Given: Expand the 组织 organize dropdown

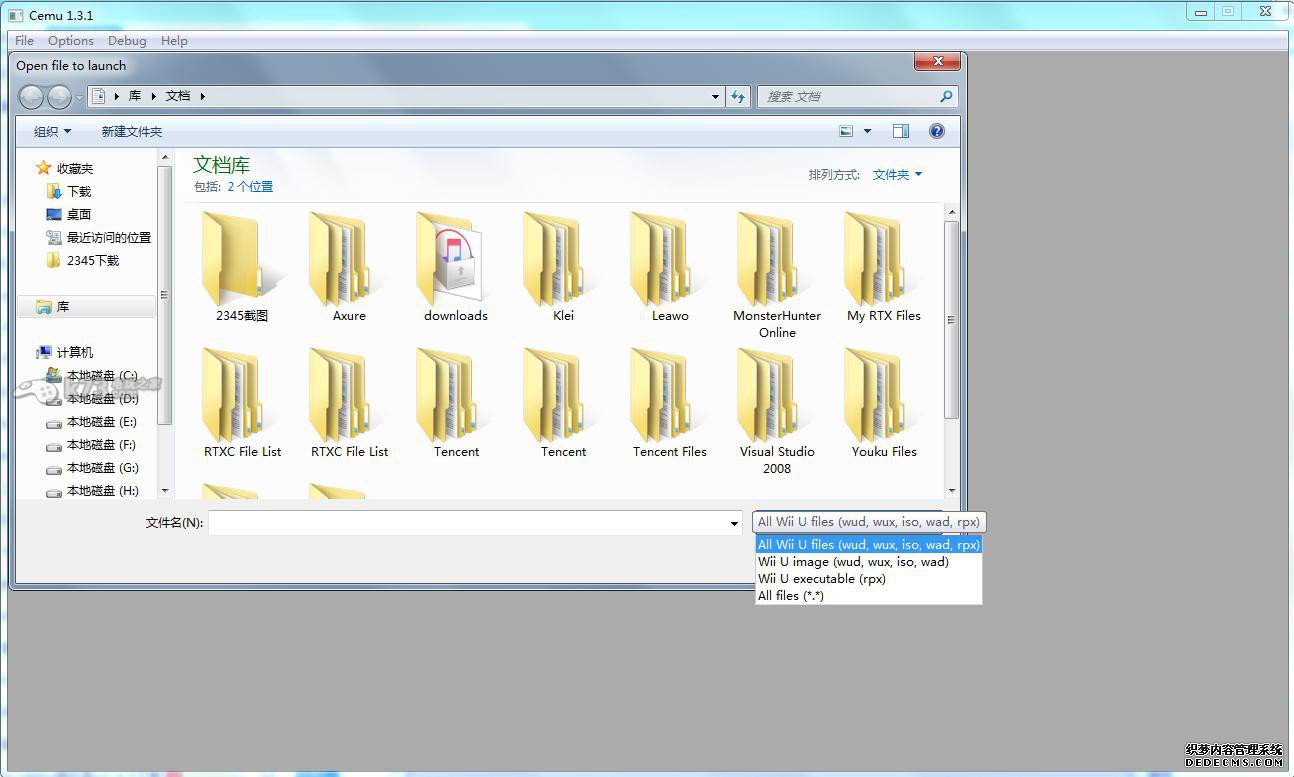Looking at the screenshot, I should tap(52, 132).
